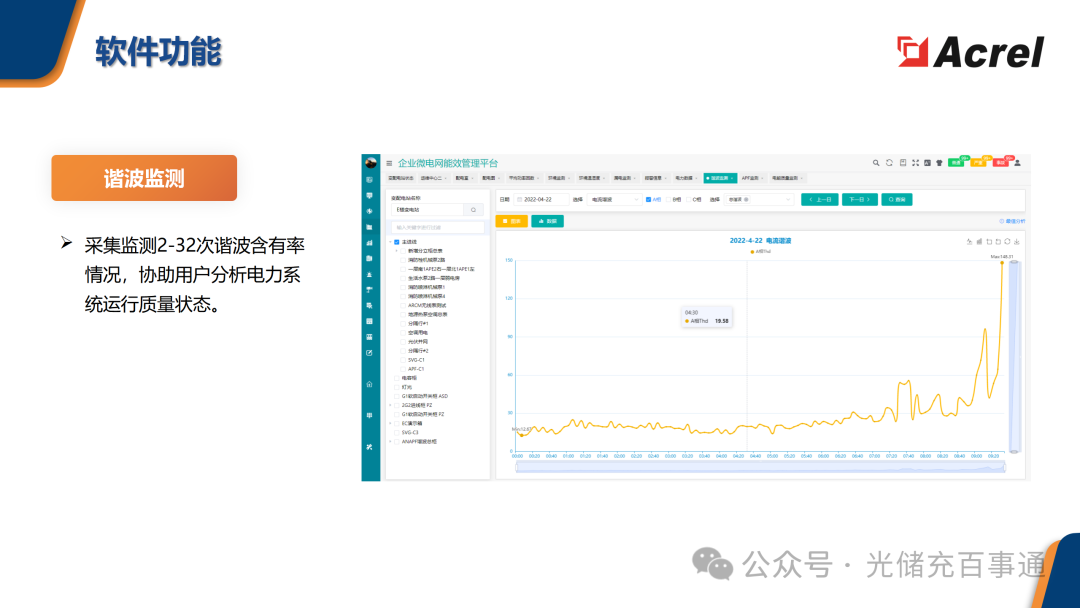Viewport: 1080px width, 608px height.
Task: Click the document icon in the header
Action: 903,163
